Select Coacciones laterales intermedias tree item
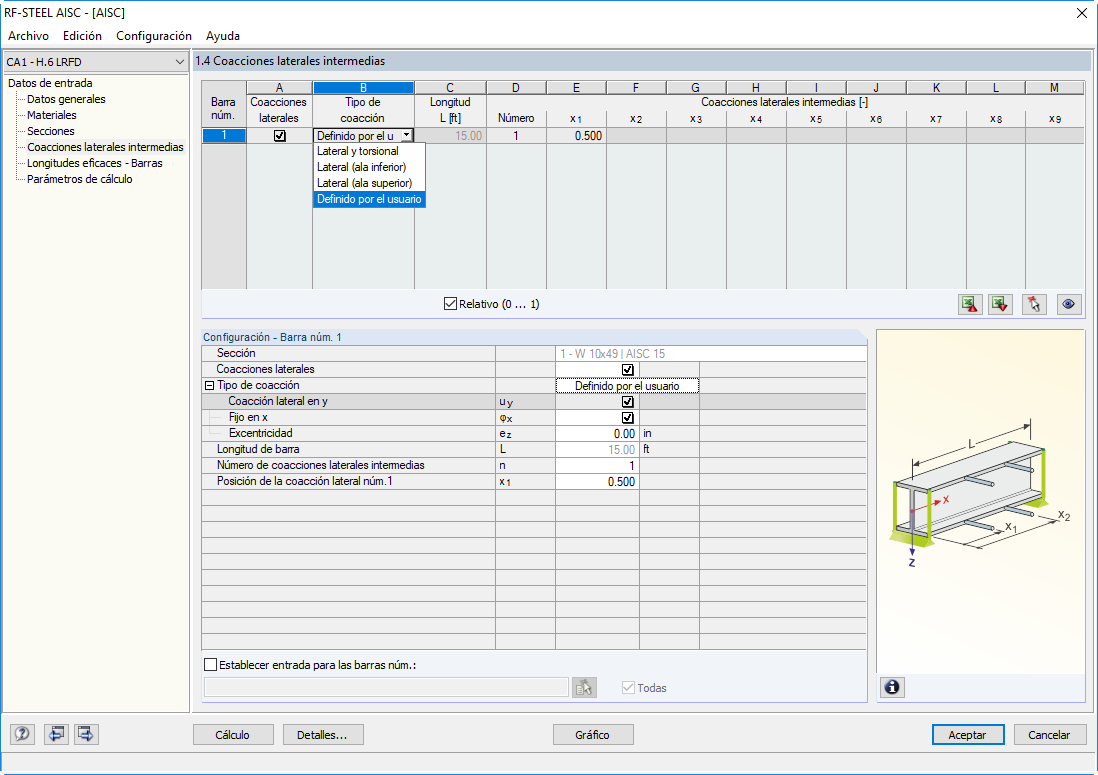The height and width of the screenshot is (775, 1098). 105,148
